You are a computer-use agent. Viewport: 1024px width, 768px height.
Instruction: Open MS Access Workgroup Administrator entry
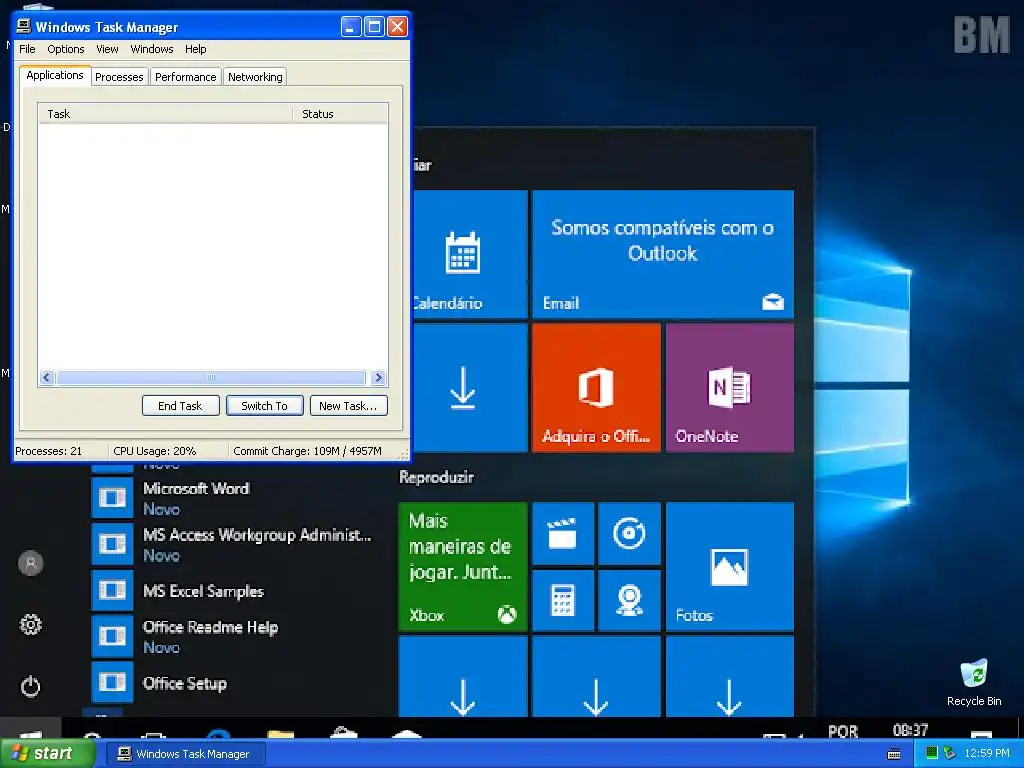coord(232,544)
